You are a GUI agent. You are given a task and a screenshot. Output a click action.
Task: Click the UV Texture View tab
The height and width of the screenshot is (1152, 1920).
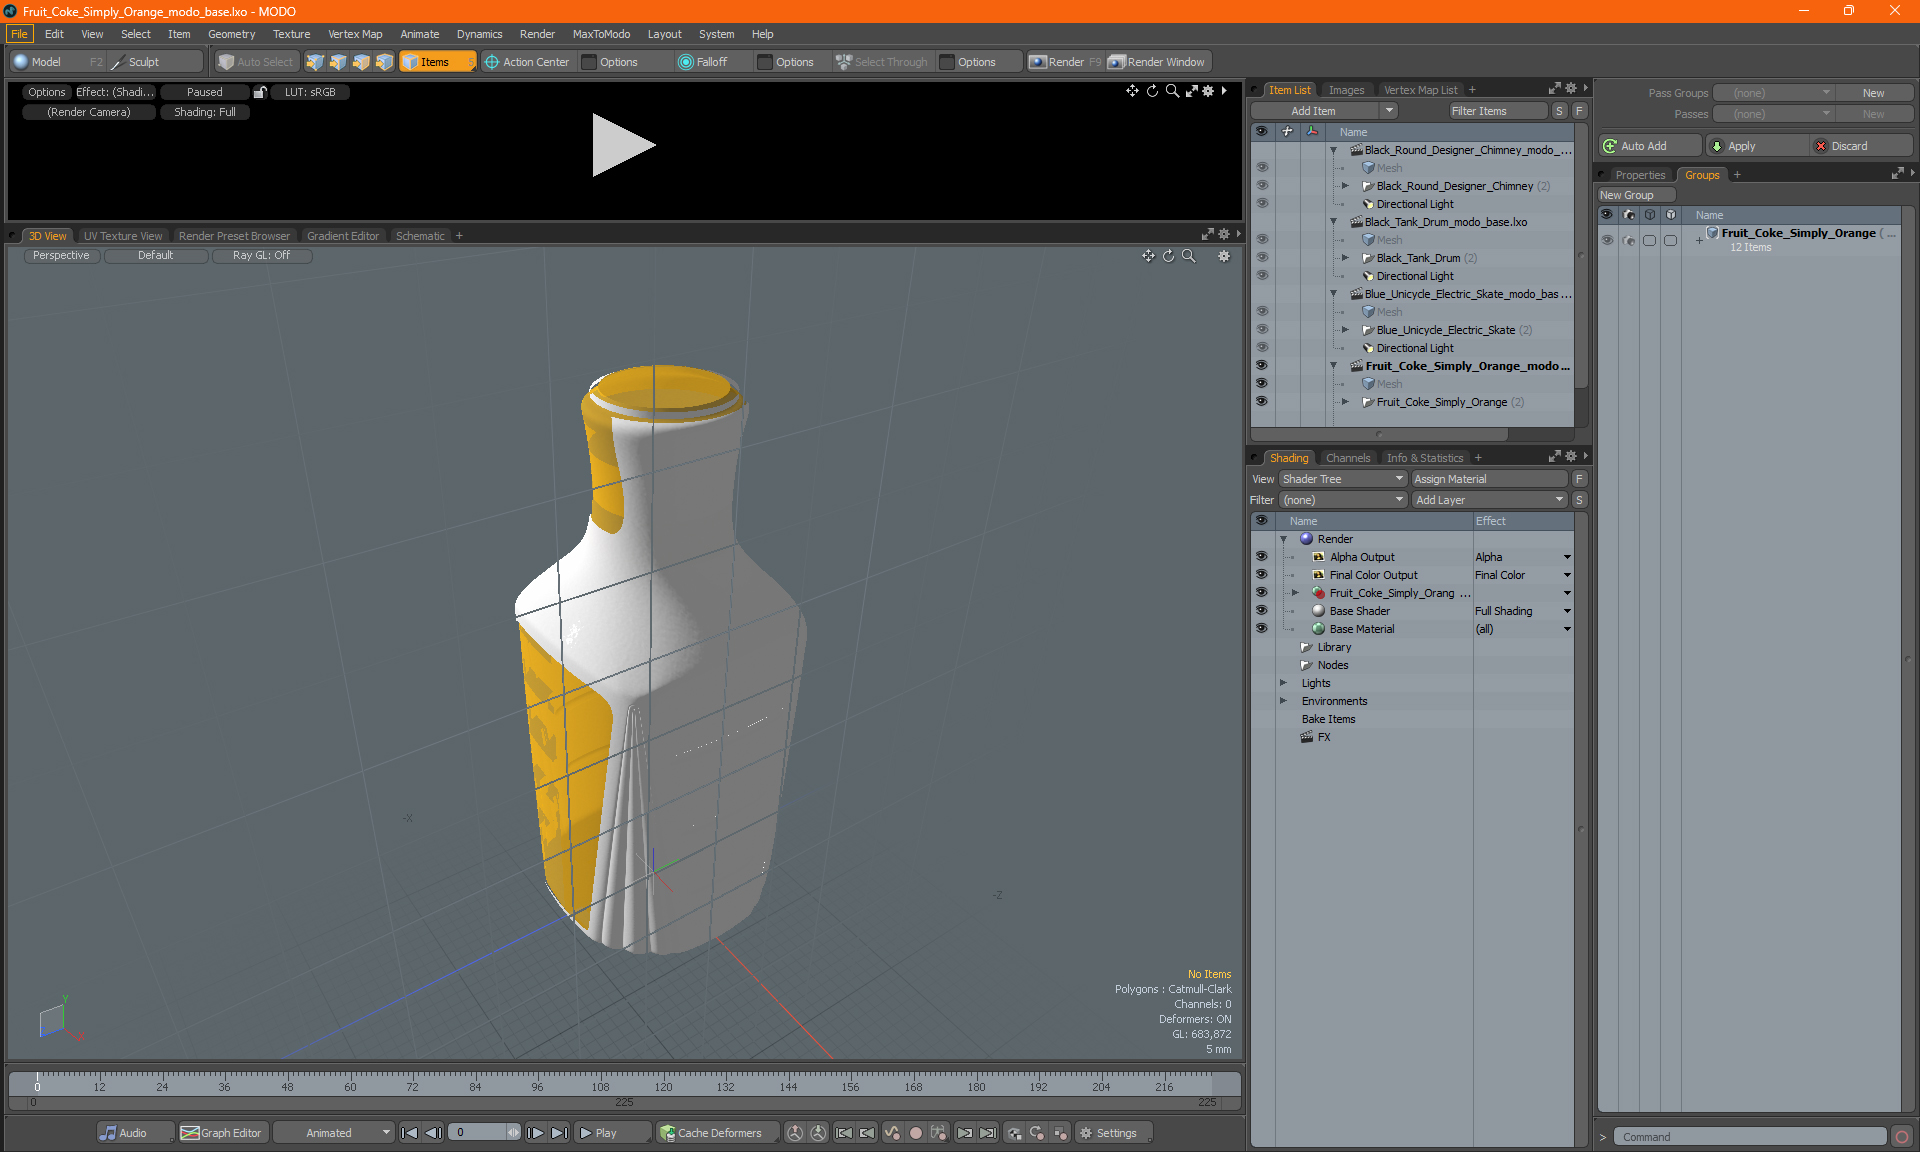point(121,235)
